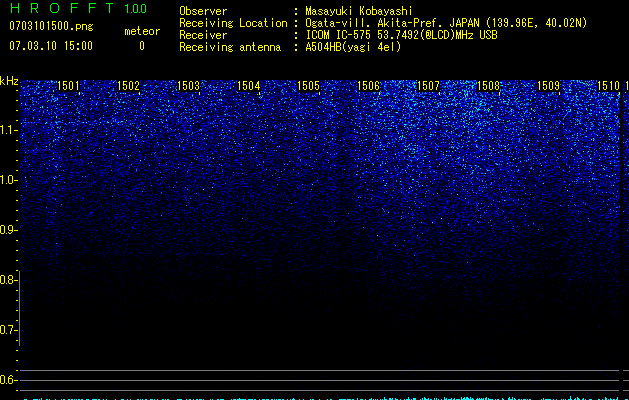This screenshot has height=400, width=629.
Task: Click the 1508 time marker
Action: click(488, 86)
